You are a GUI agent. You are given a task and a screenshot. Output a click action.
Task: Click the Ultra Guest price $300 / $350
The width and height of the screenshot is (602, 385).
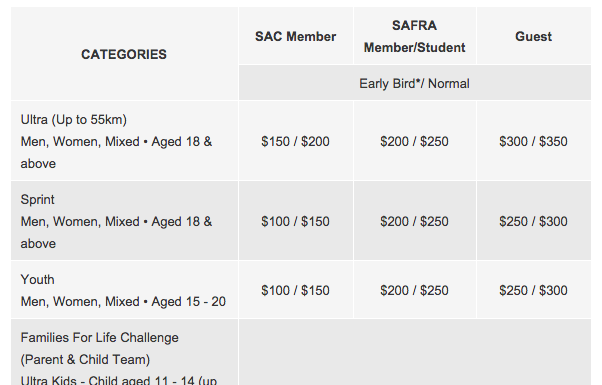pos(533,141)
